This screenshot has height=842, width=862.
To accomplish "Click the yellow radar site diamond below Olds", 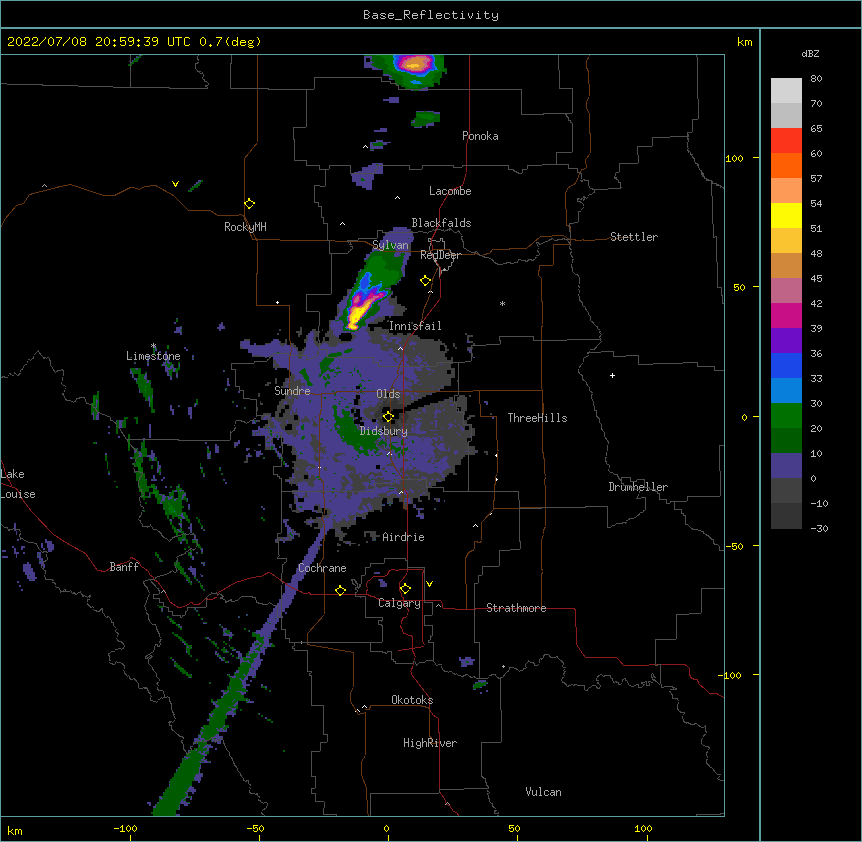I will point(388,417).
